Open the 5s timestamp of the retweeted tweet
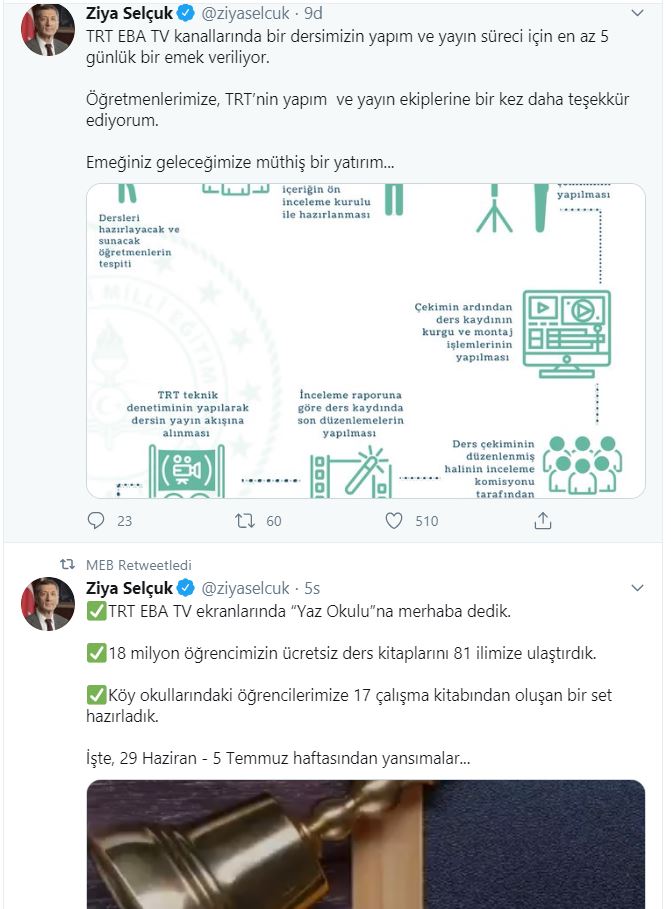The width and height of the screenshot is (671, 909). pos(312,587)
